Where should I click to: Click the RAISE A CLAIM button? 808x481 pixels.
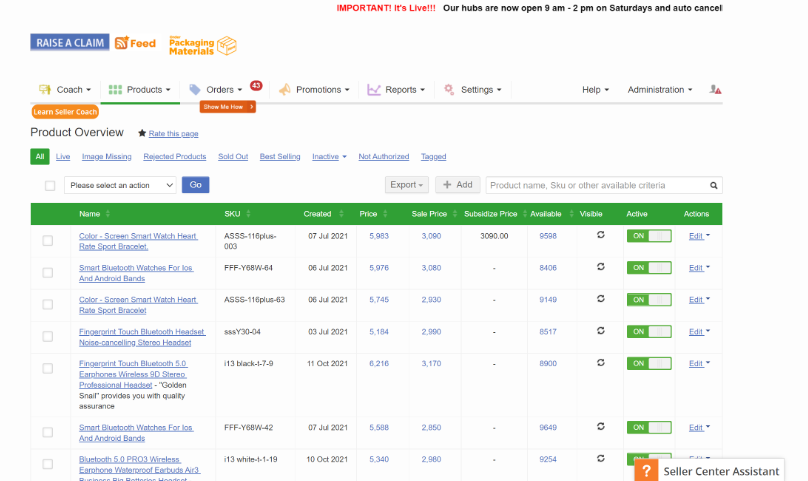[x=69, y=43]
